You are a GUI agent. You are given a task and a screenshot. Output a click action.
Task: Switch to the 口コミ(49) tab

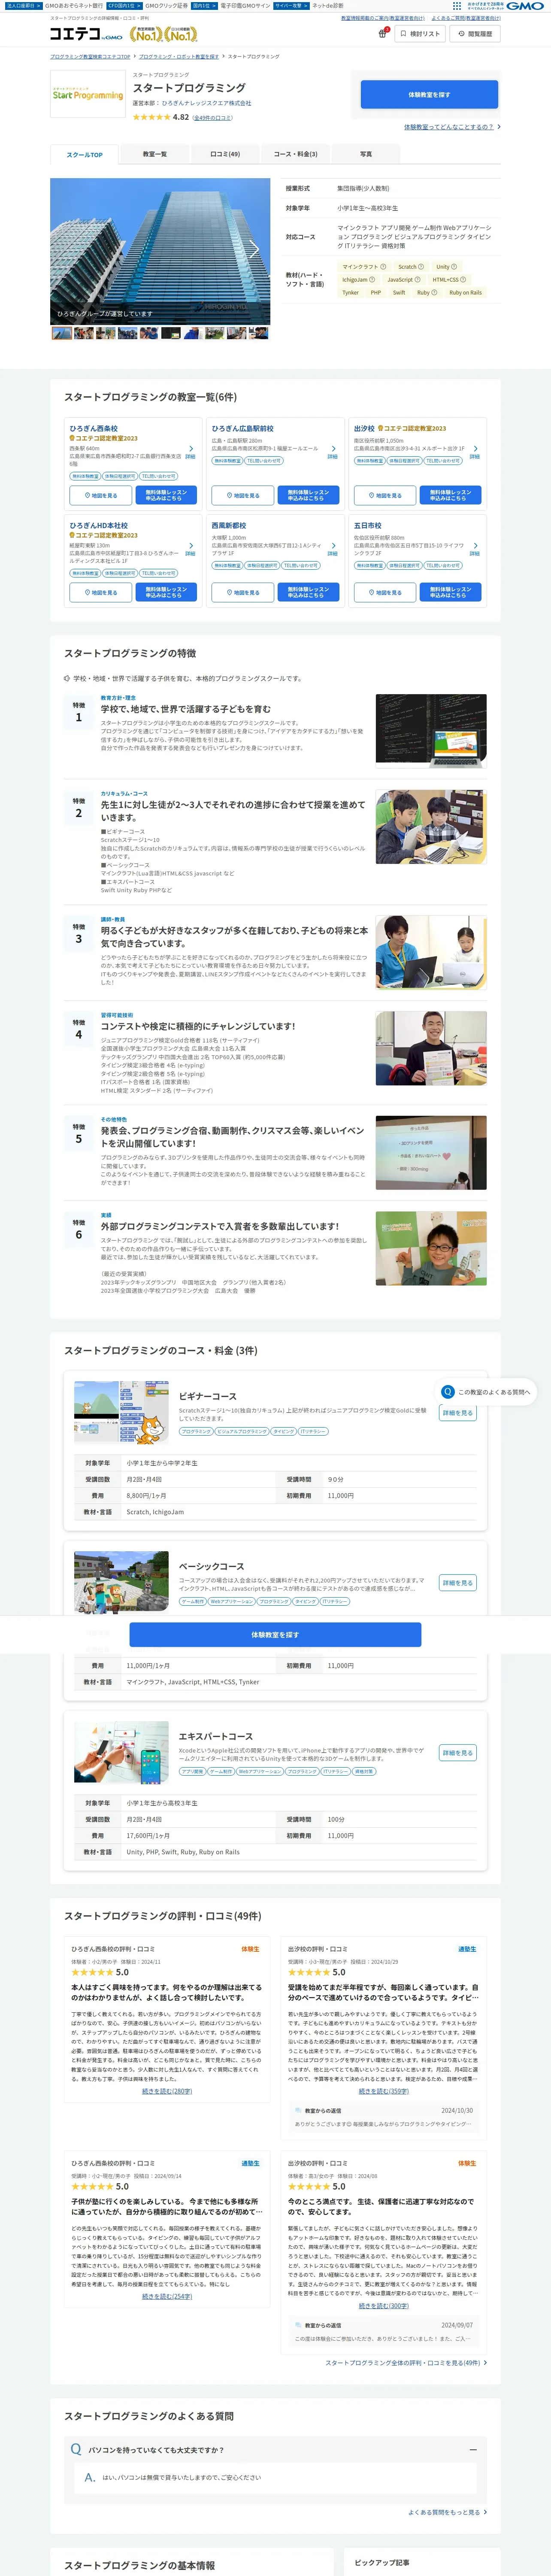[x=225, y=154]
